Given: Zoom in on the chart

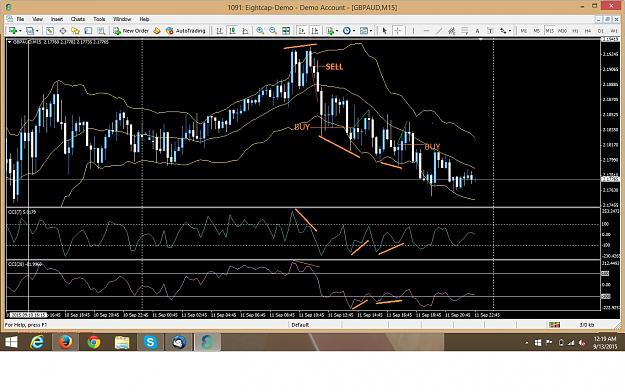Looking at the screenshot, I should [260, 31].
